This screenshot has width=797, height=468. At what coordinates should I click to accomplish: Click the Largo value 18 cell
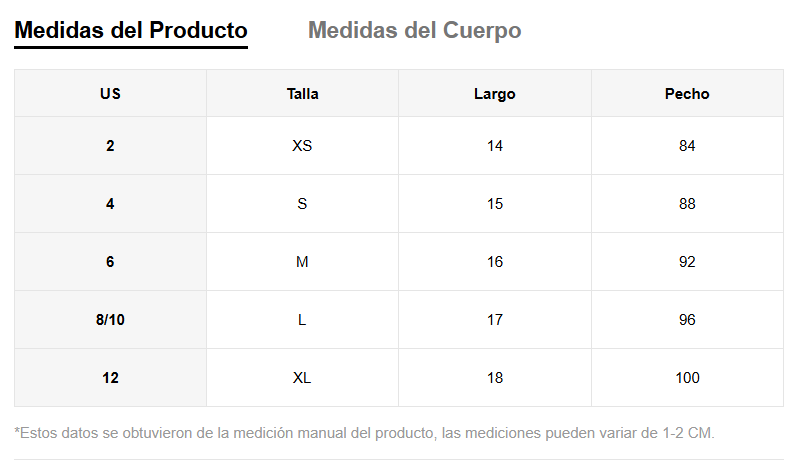tap(494, 378)
